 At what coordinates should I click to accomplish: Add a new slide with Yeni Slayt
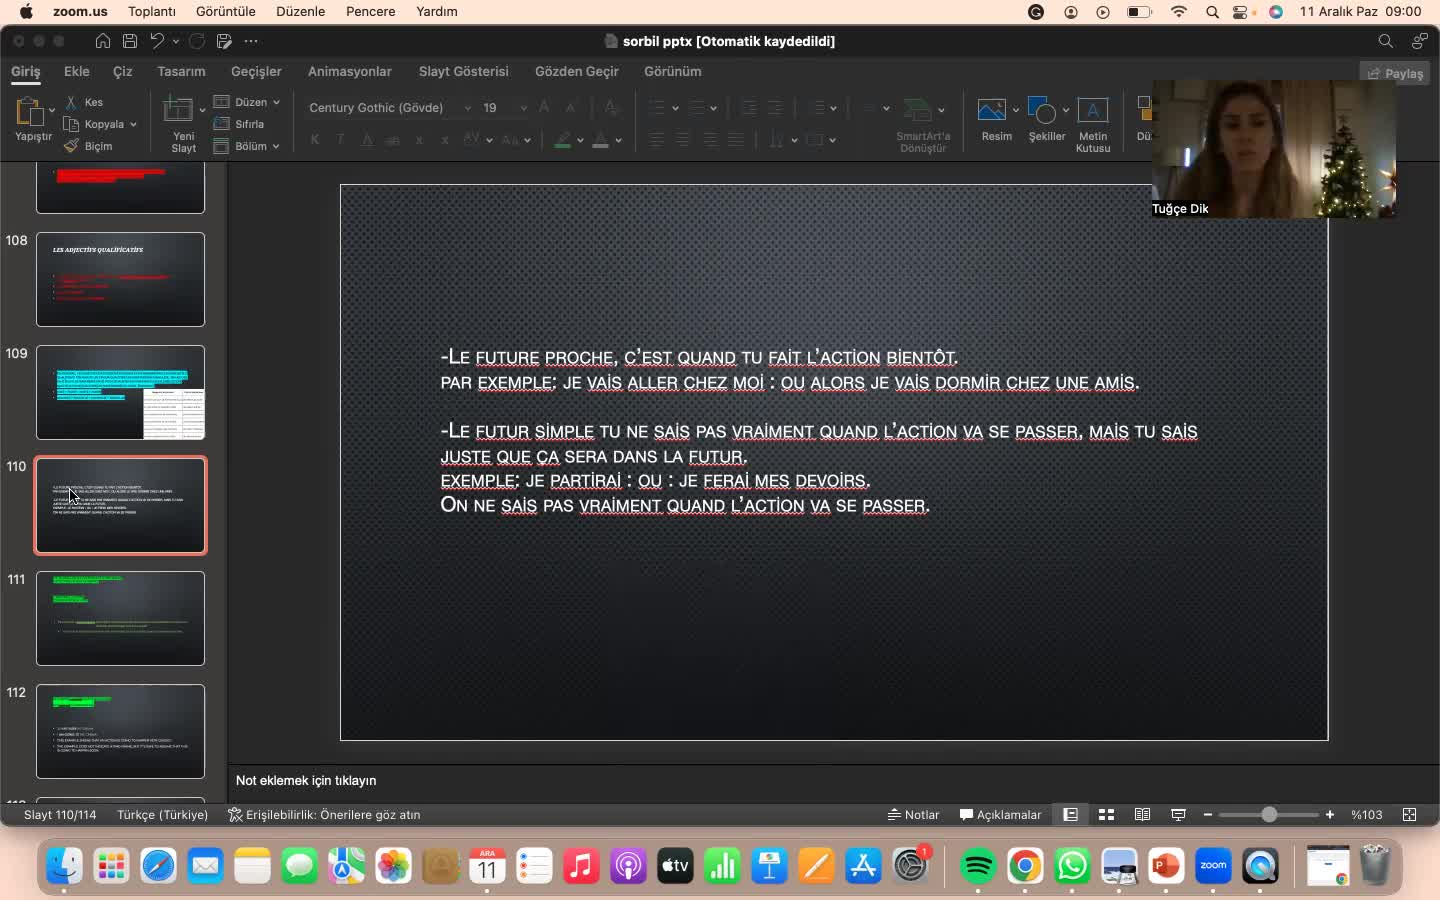[x=183, y=124]
